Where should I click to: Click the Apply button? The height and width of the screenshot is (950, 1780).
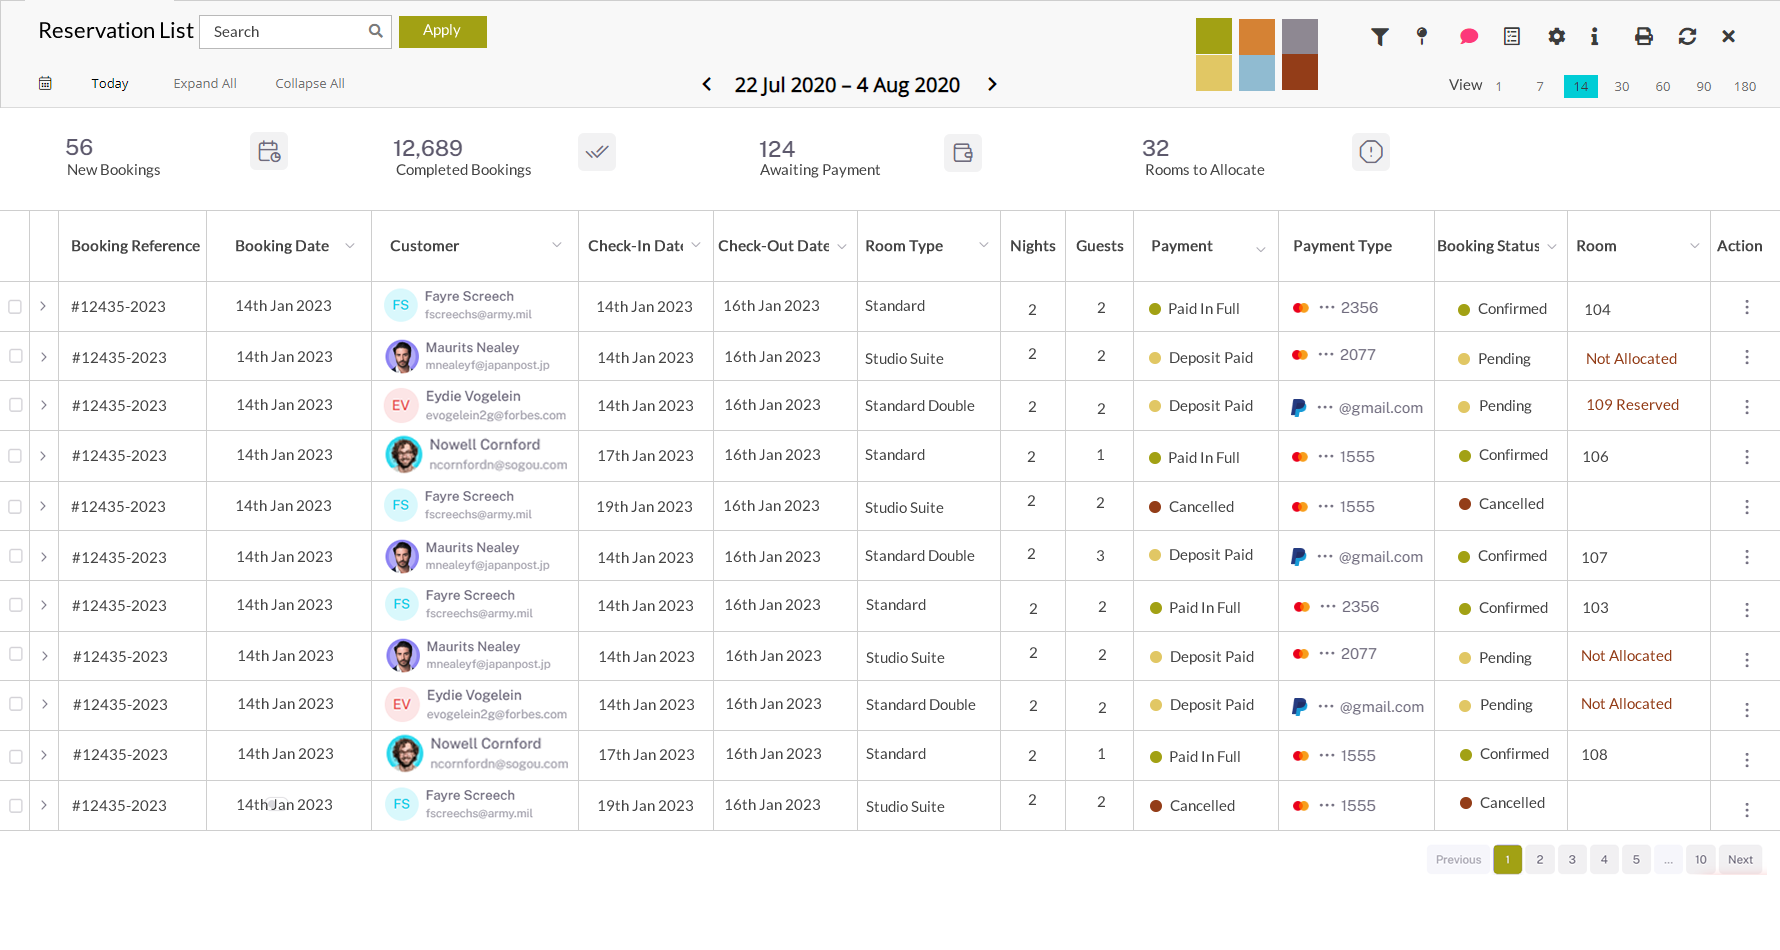(442, 31)
